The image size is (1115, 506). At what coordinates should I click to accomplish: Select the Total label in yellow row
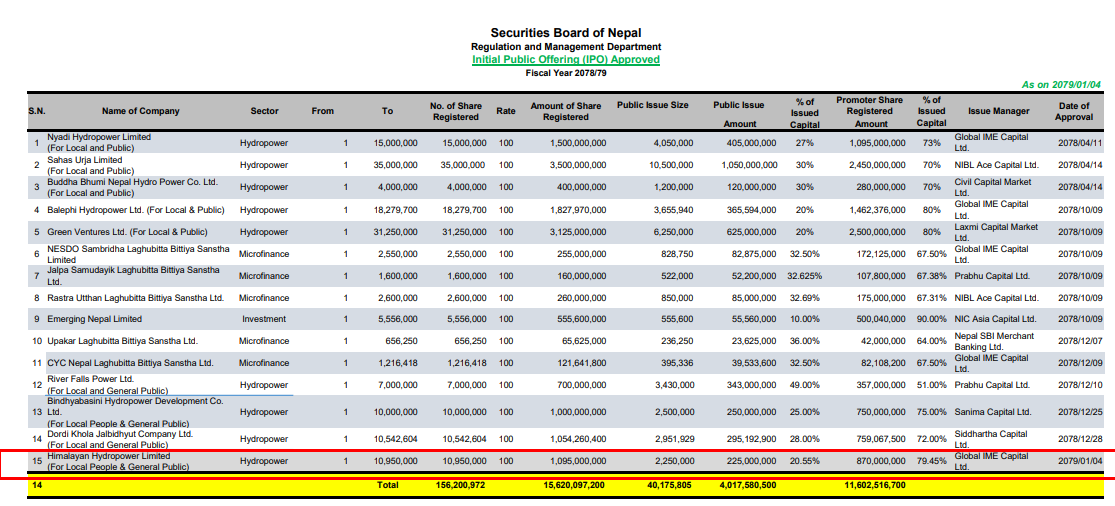tap(387, 485)
